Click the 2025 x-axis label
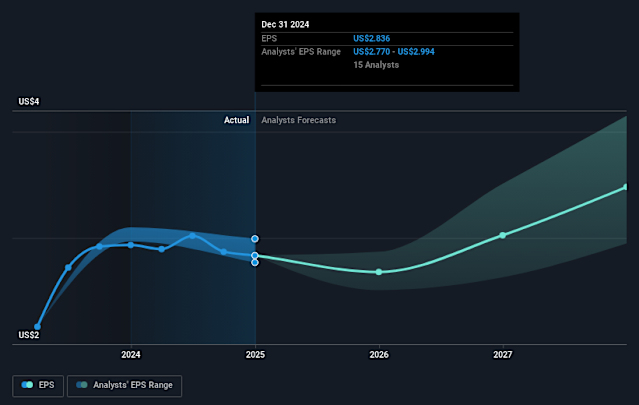This screenshot has height=405, width=639. 255,355
